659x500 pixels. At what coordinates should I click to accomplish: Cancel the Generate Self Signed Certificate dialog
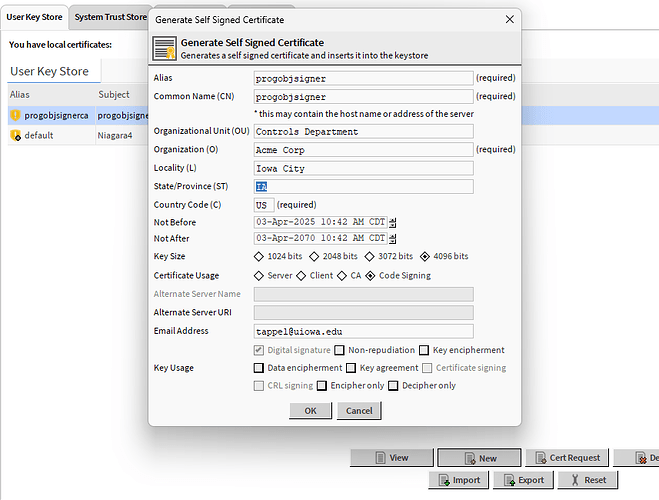coord(359,411)
